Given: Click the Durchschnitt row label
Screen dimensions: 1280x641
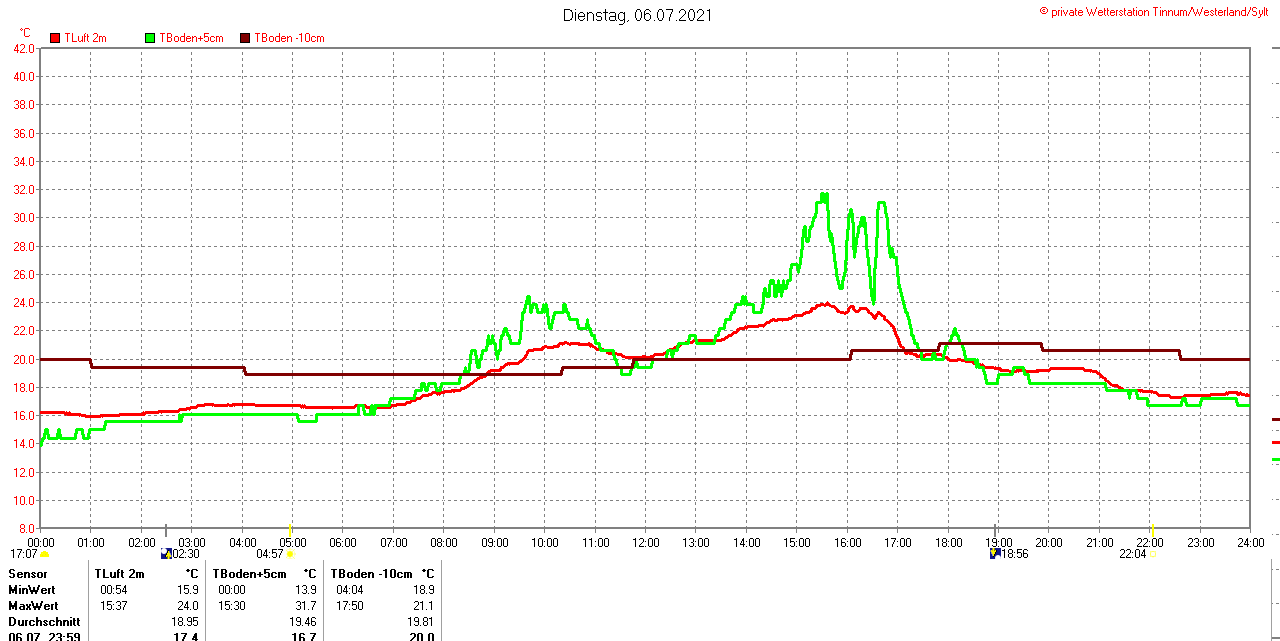Looking at the screenshot, I should click(x=44, y=622).
